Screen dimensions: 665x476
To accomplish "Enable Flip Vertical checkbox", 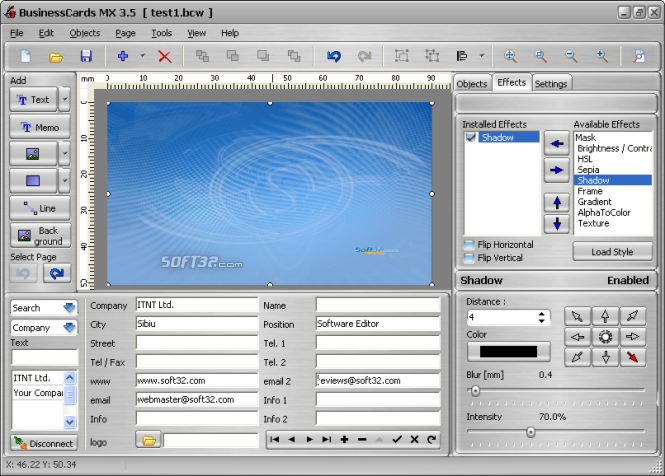I will pos(469,258).
